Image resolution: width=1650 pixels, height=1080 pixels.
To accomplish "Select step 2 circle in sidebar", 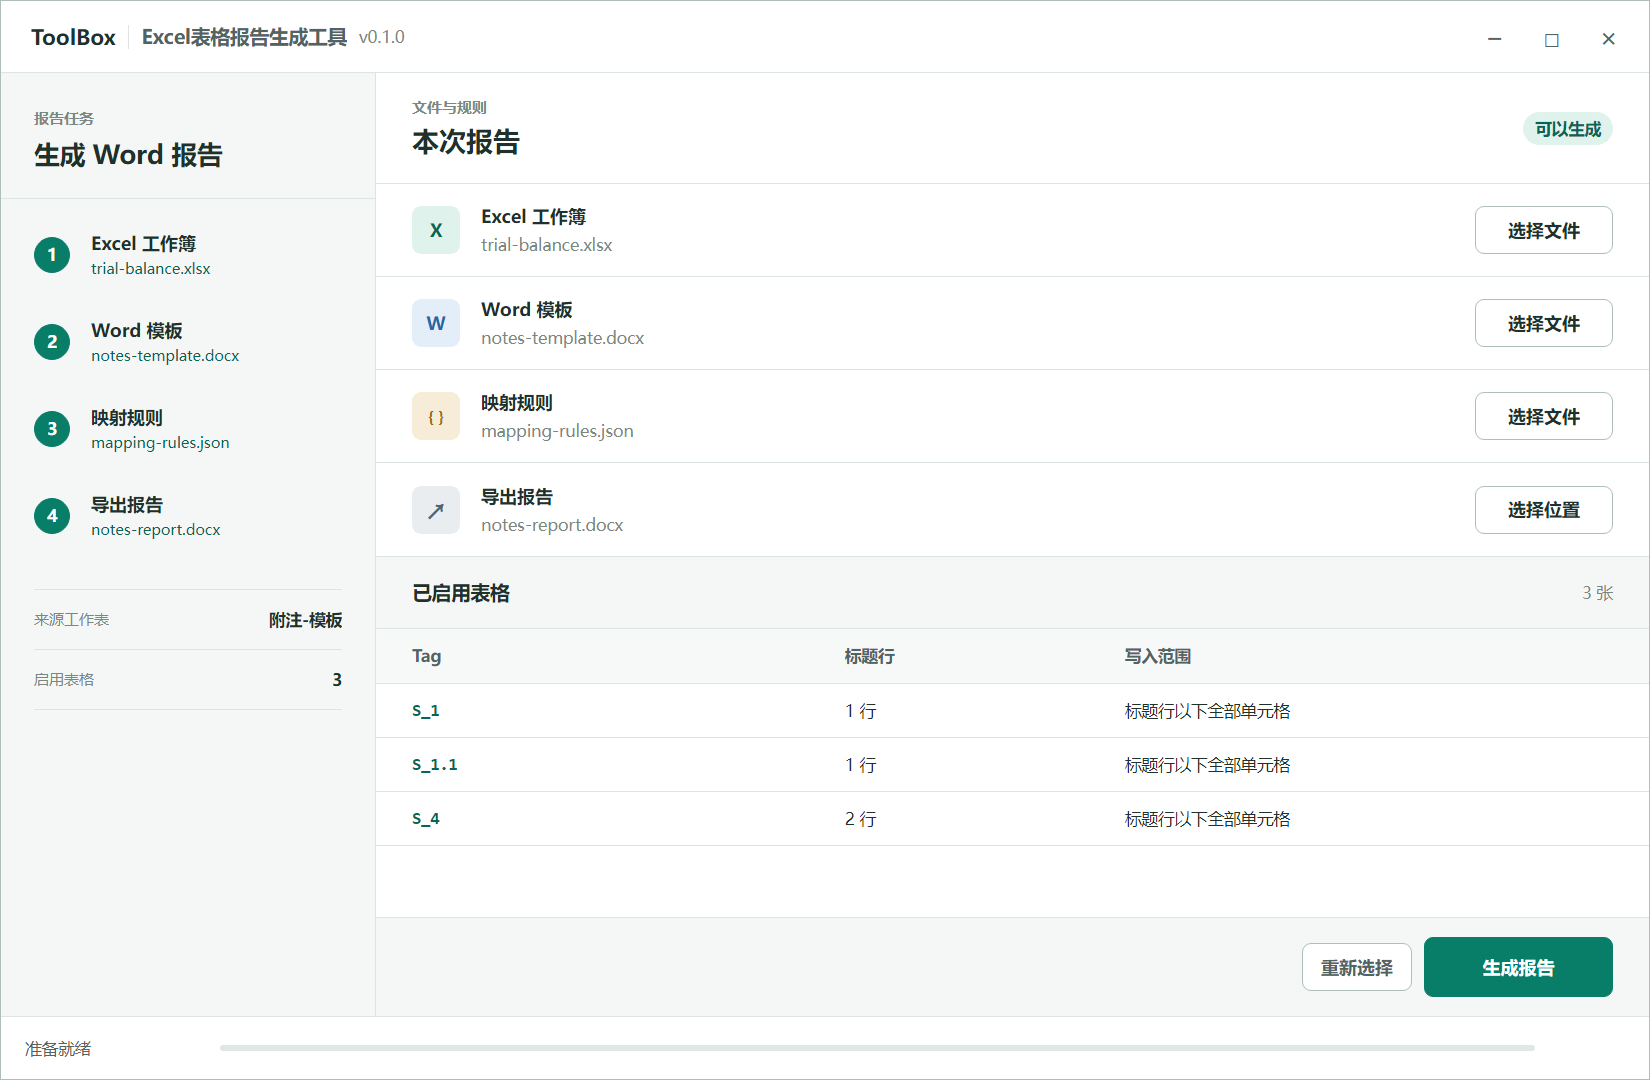I will pos(52,342).
